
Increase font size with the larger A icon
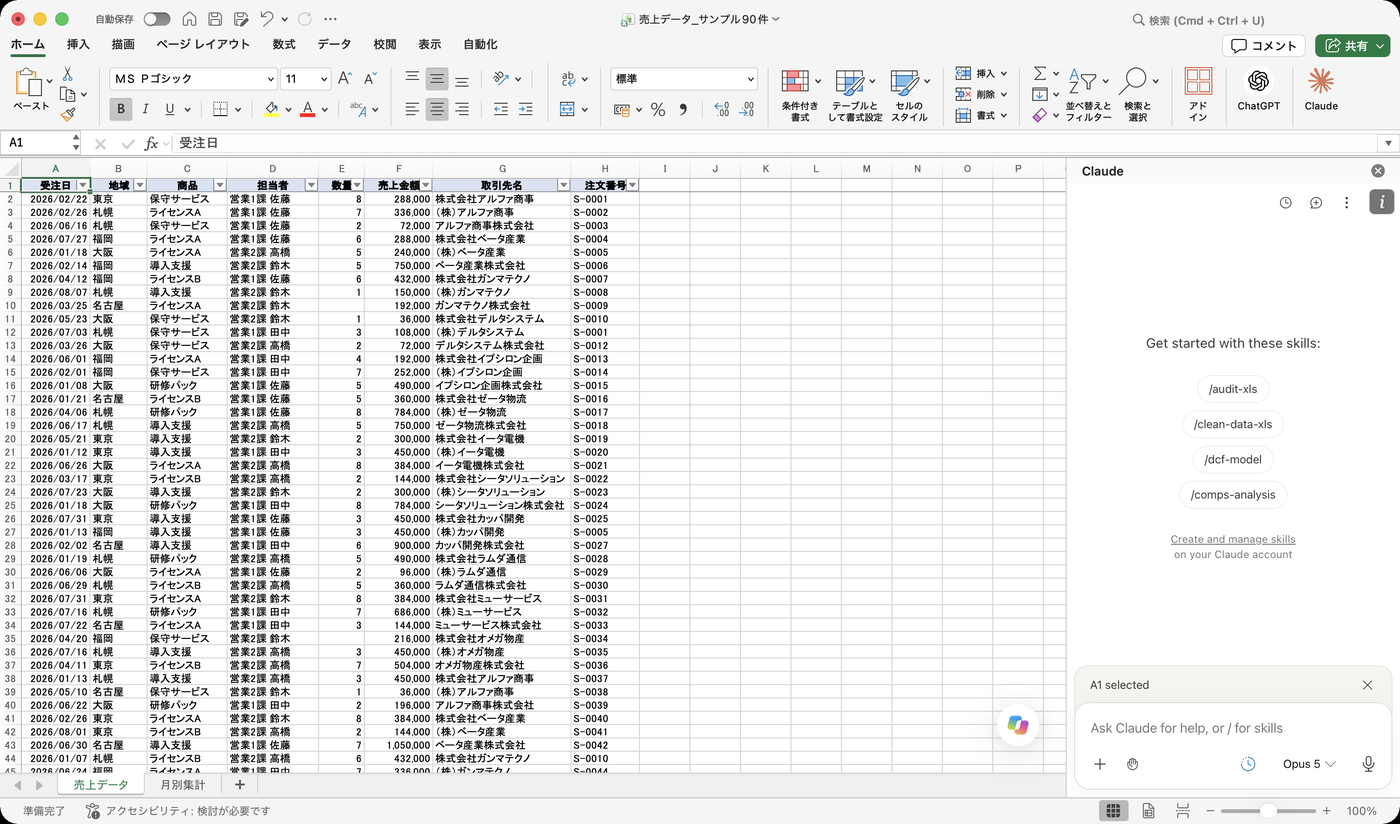coord(345,79)
